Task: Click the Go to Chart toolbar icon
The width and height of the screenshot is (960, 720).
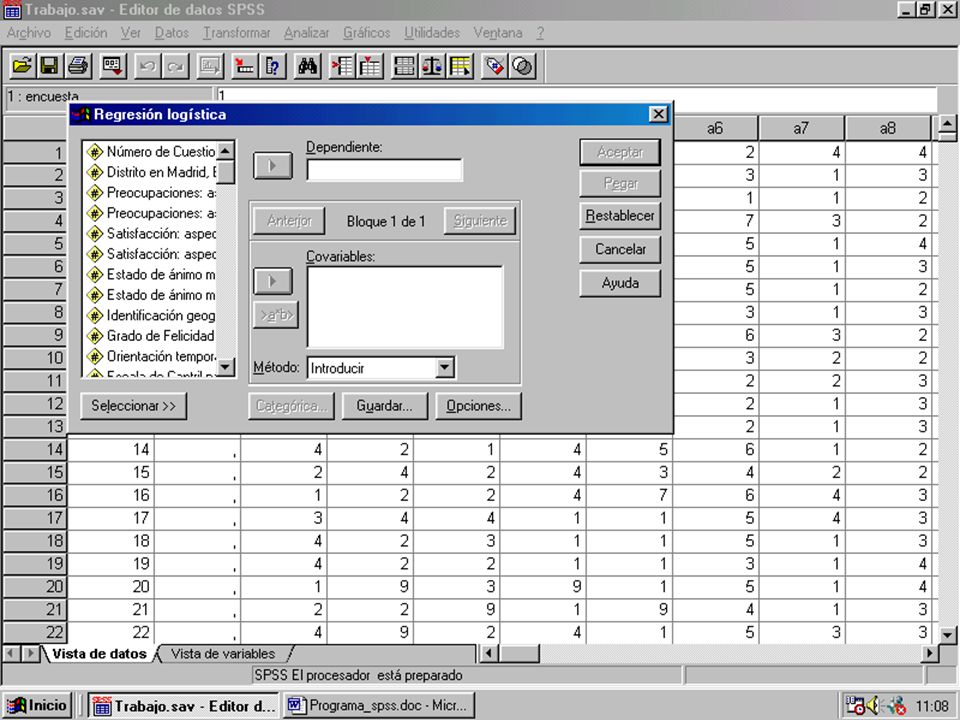Action: click(210, 66)
